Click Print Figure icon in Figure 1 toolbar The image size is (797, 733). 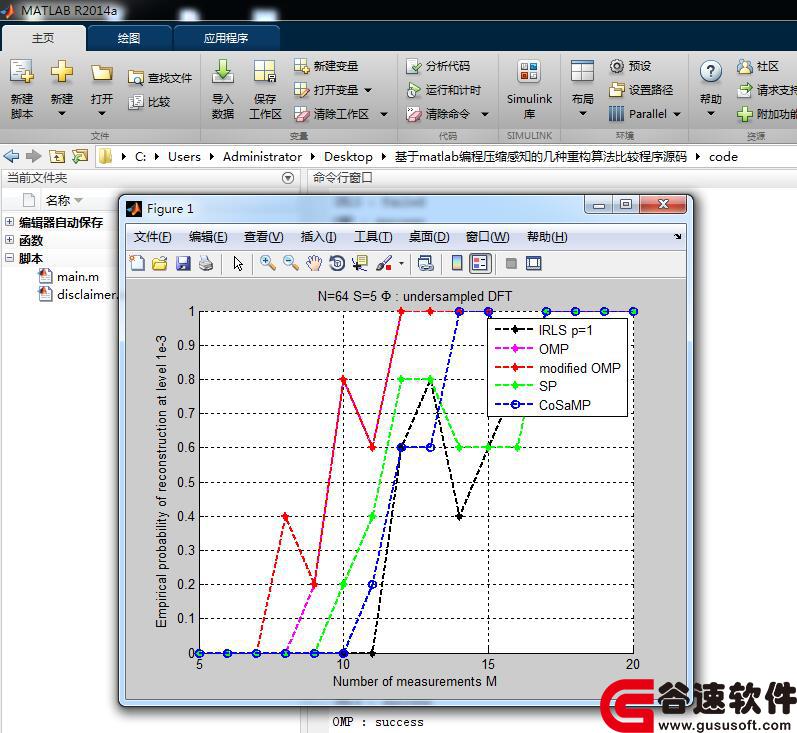tap(206, 263)
